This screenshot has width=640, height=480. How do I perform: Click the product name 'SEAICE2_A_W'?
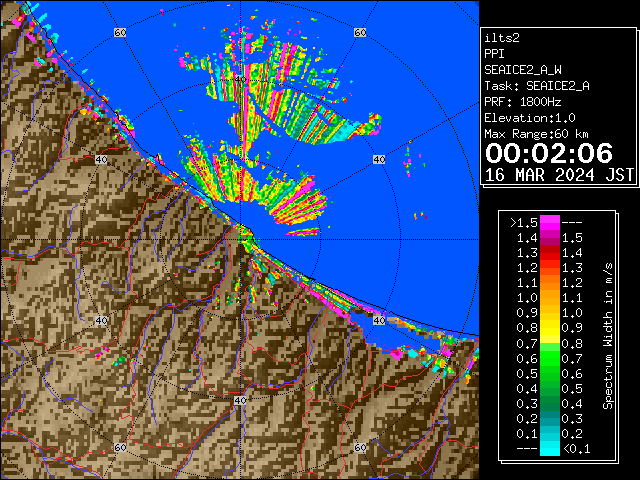click(x=523, y=70)
